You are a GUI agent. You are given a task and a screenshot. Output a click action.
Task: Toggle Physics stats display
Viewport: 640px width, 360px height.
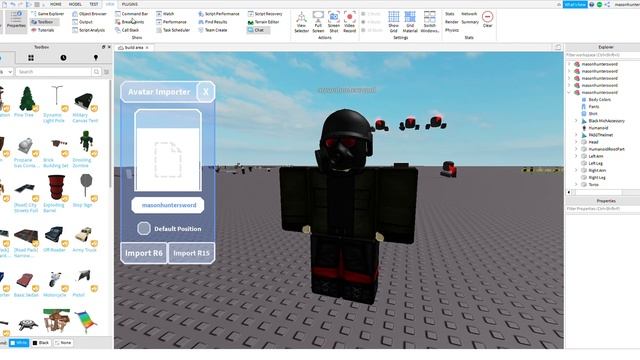pyautogui.click(x=451, y=30)
